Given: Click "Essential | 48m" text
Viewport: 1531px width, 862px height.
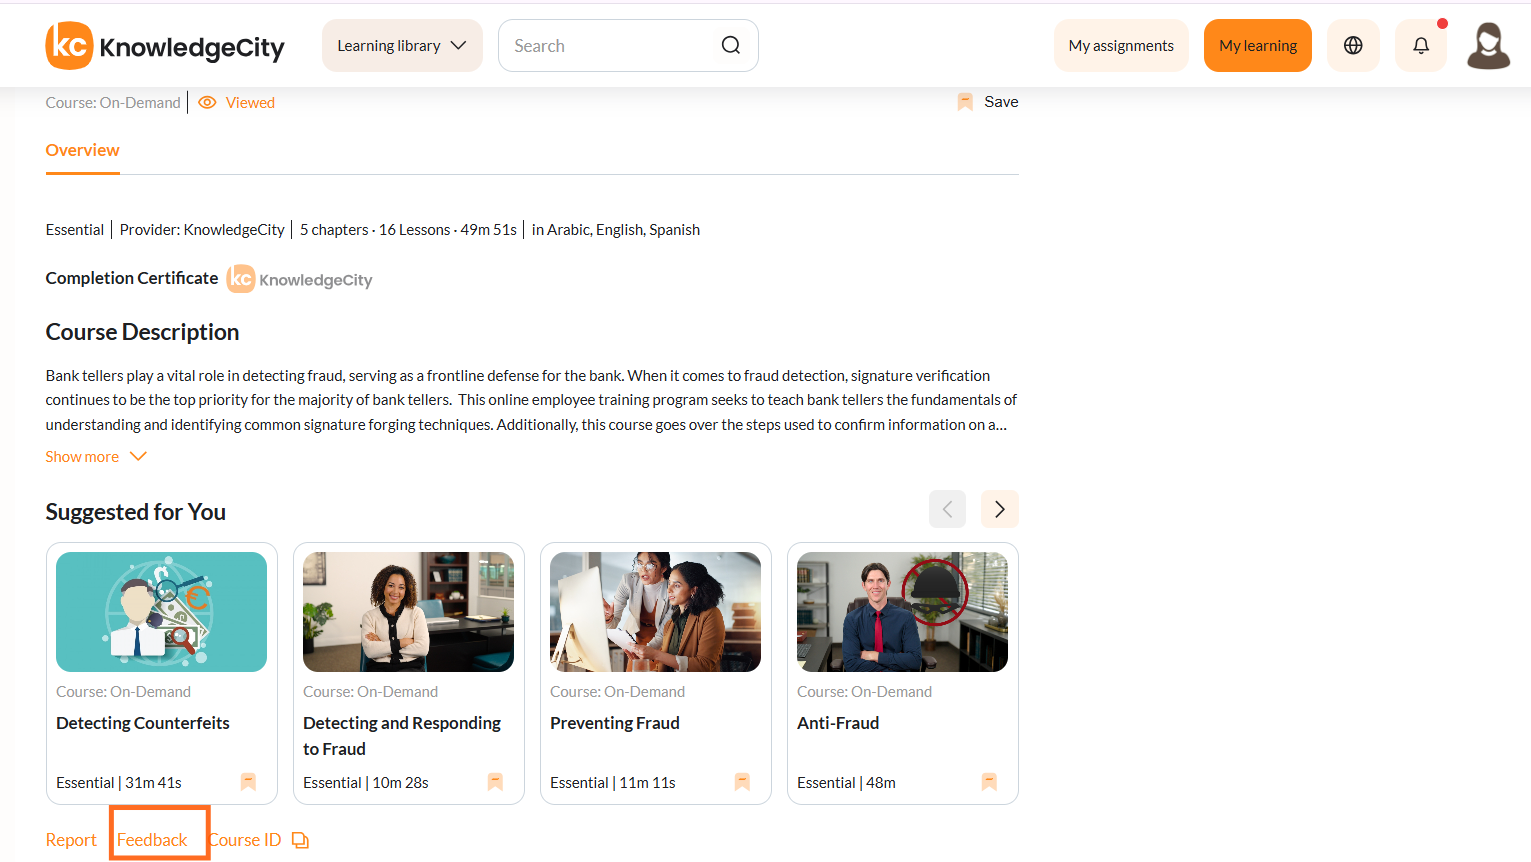Looking at the screenshot, I should tap(846, 783).
